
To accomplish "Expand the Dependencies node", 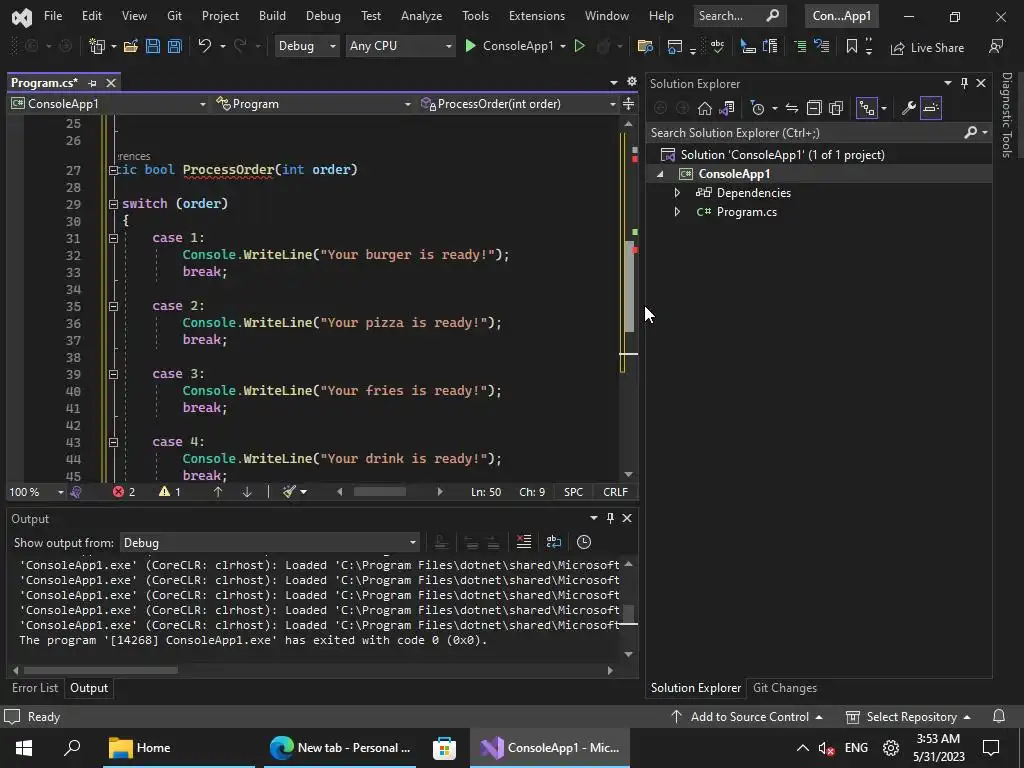I will pos(677,193).
